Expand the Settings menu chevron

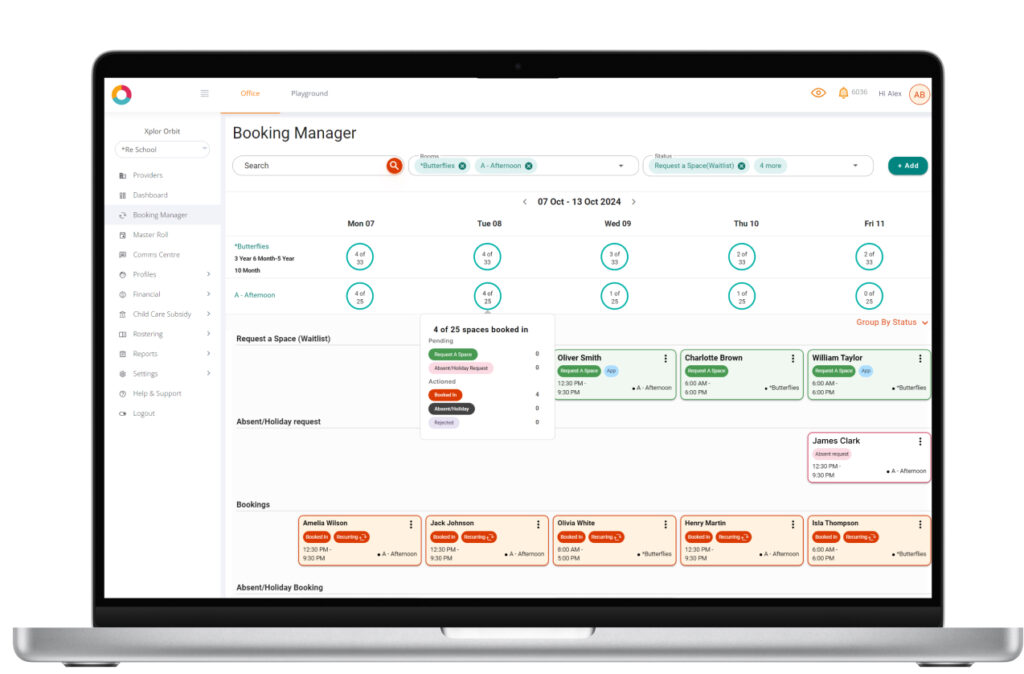208,374
